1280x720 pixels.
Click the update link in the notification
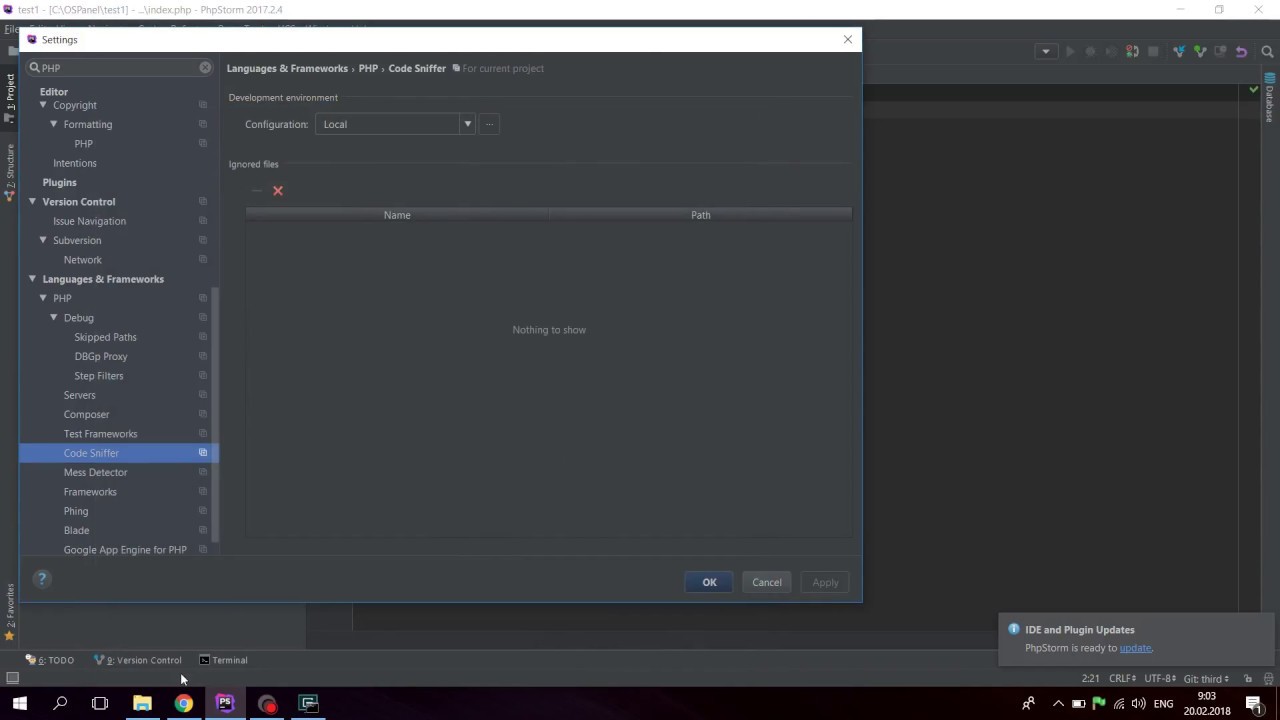click(x=1135, y=648)
